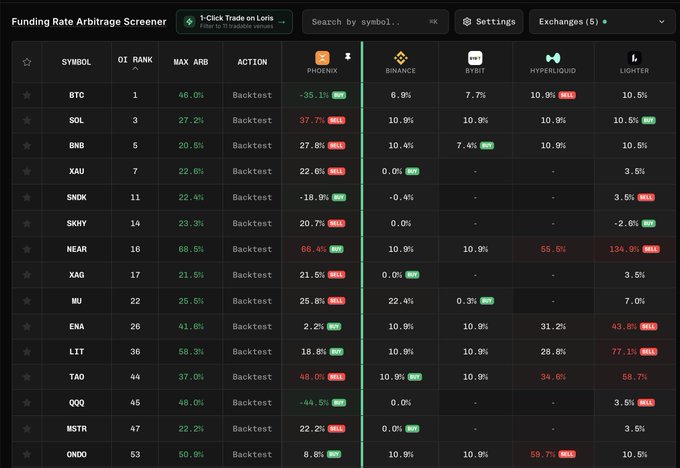
Task: Click 1-Click Trade on Loris banner
Action: tap(234, 22)
